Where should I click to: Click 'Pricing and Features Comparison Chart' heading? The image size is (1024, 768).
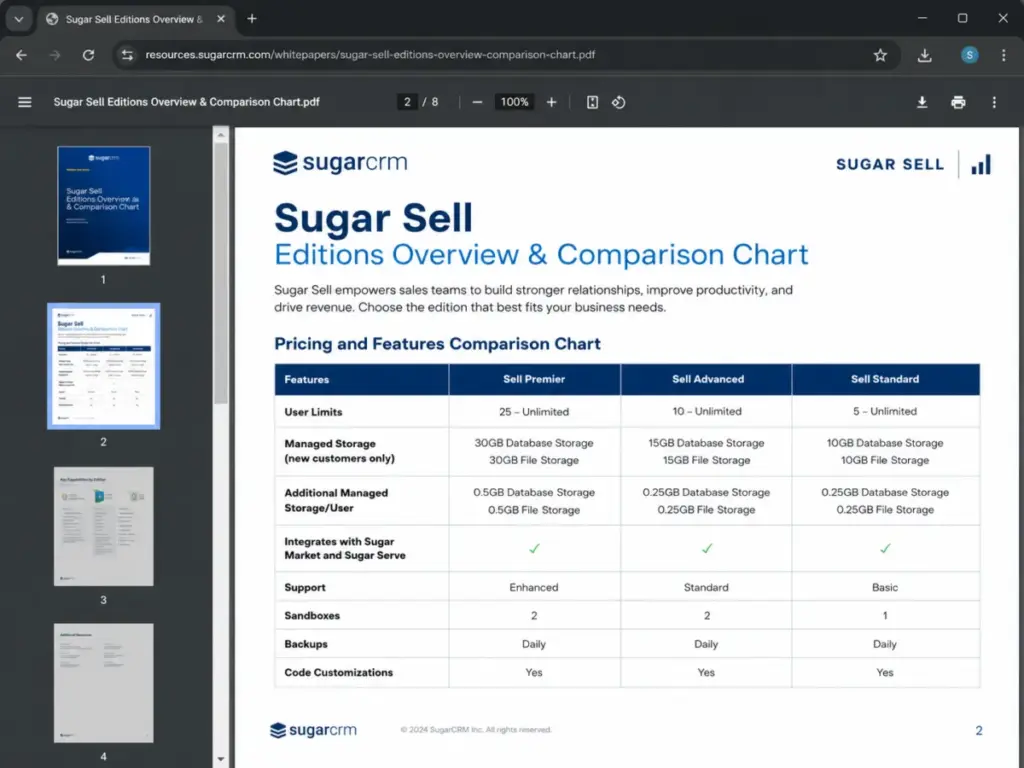click(437, 344)
